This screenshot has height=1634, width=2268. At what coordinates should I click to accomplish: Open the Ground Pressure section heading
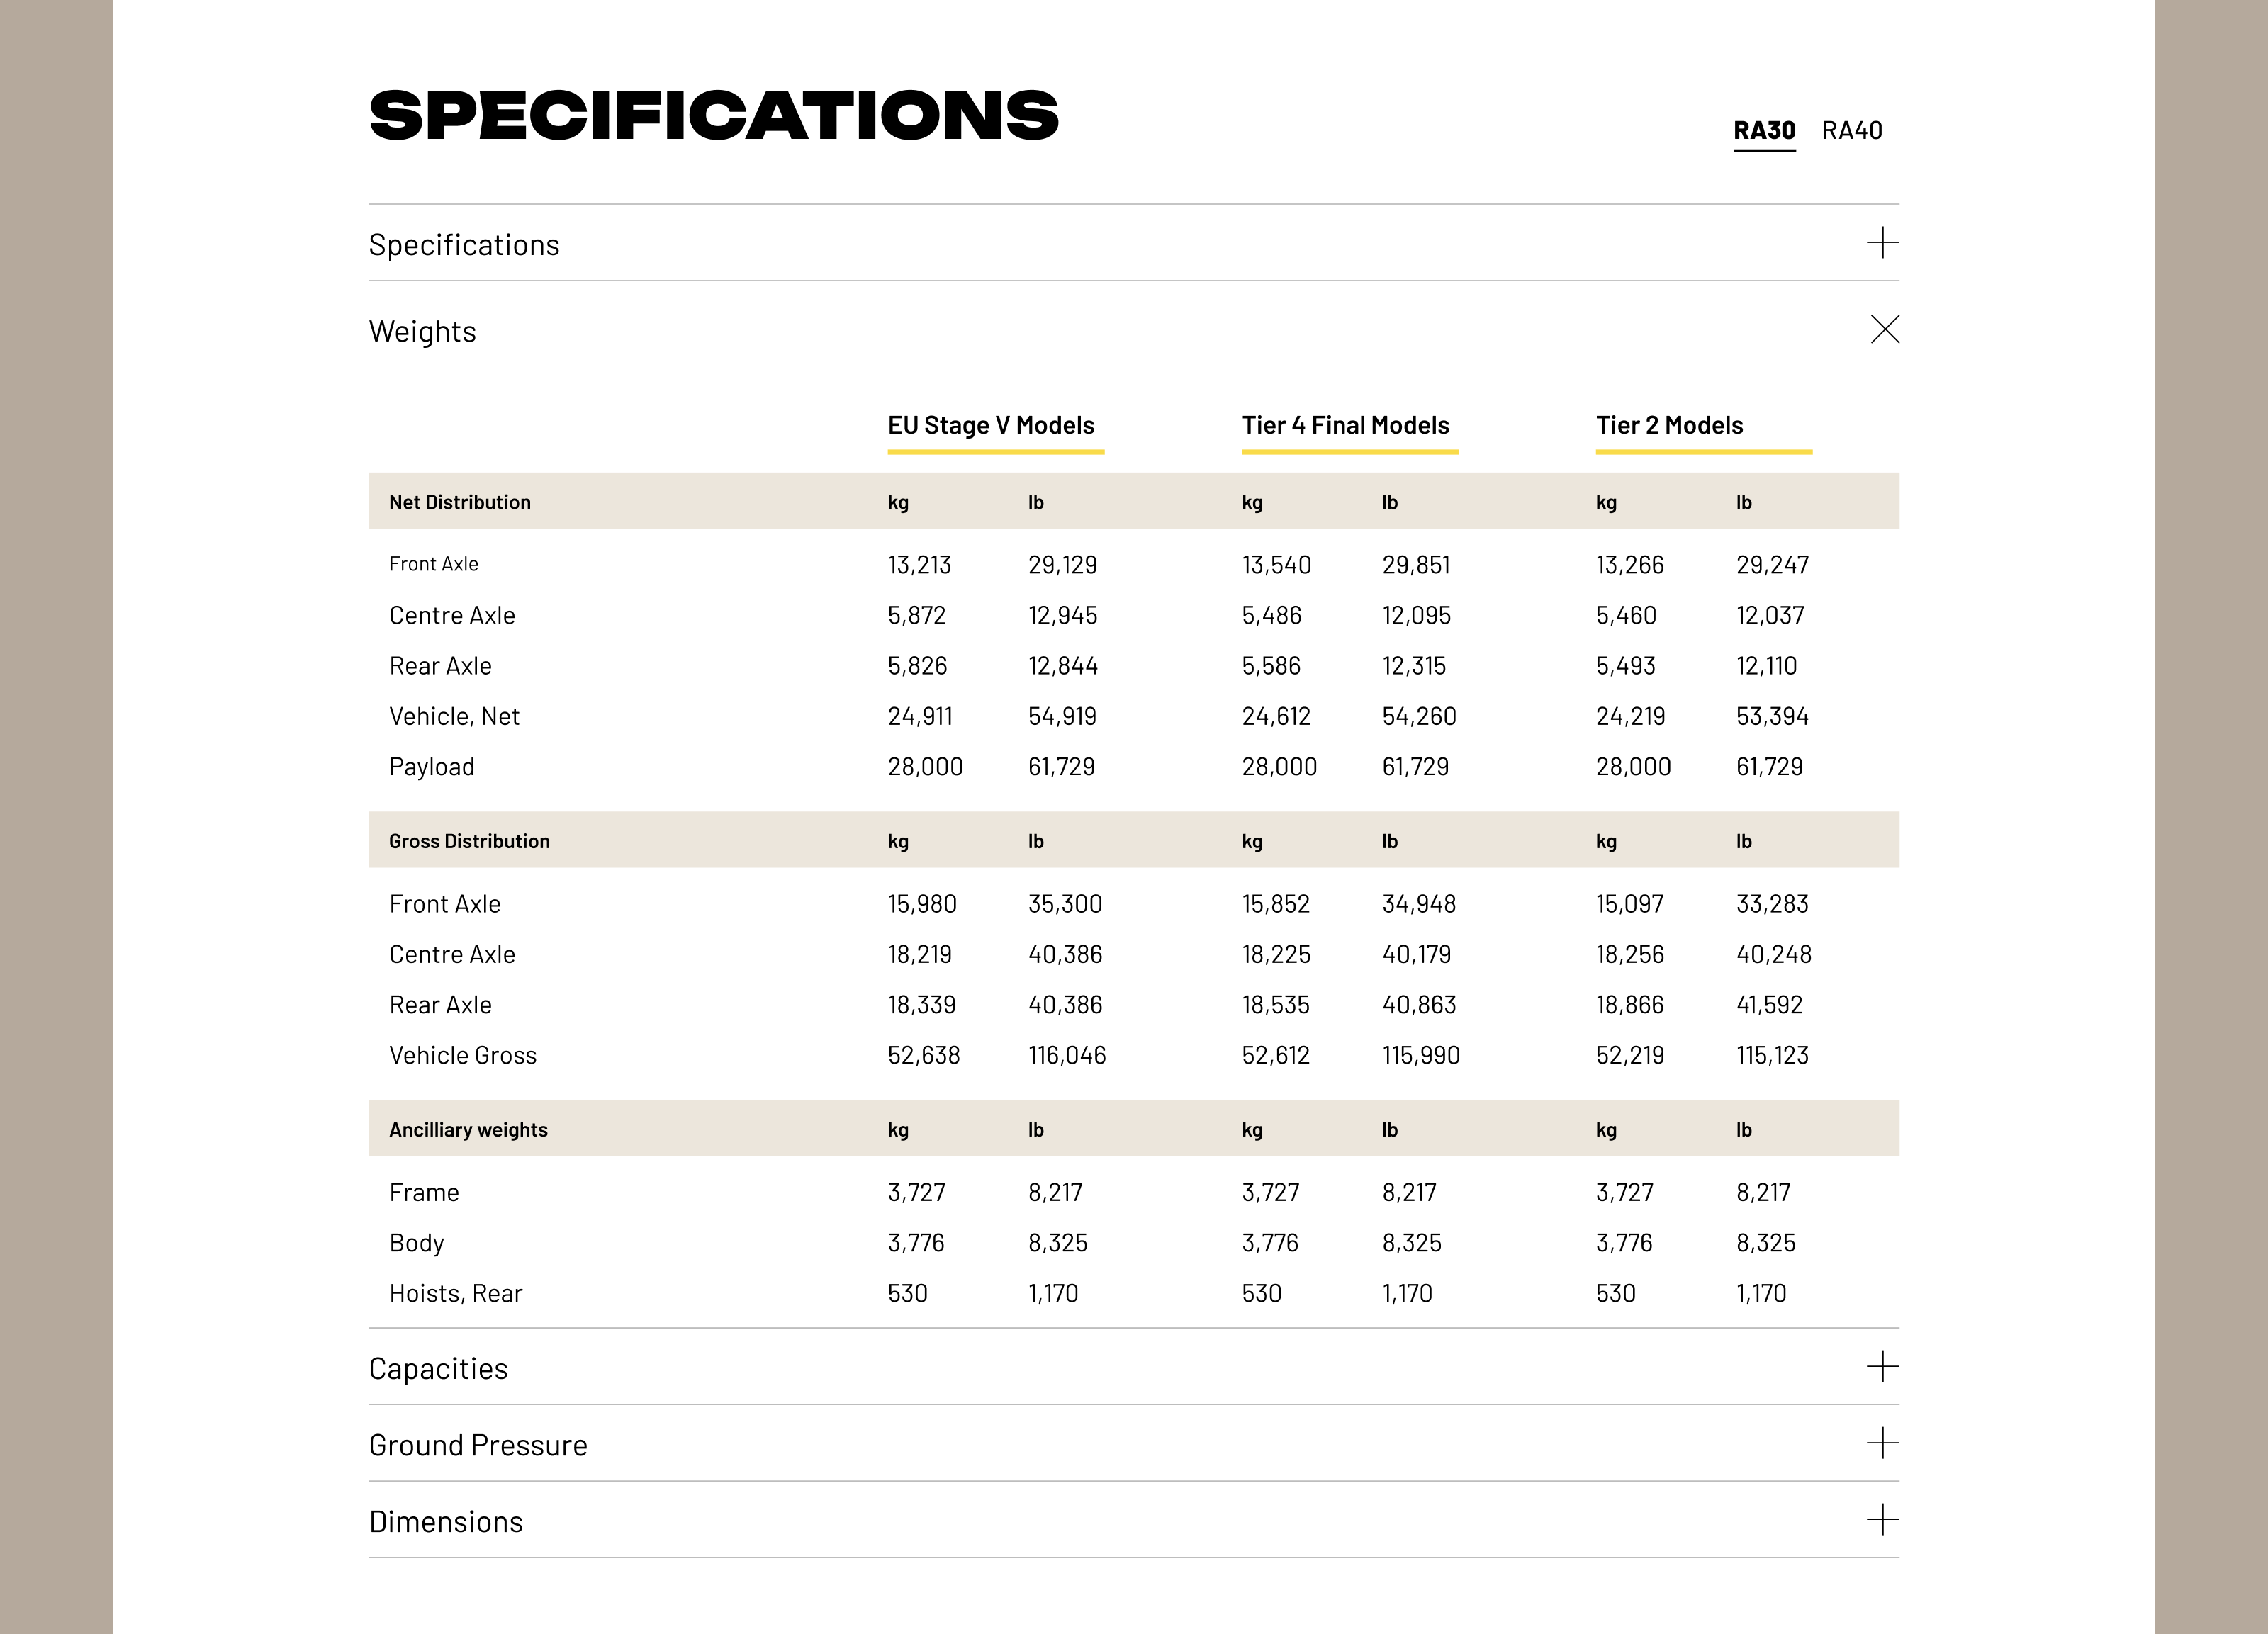click(478, 1446)
